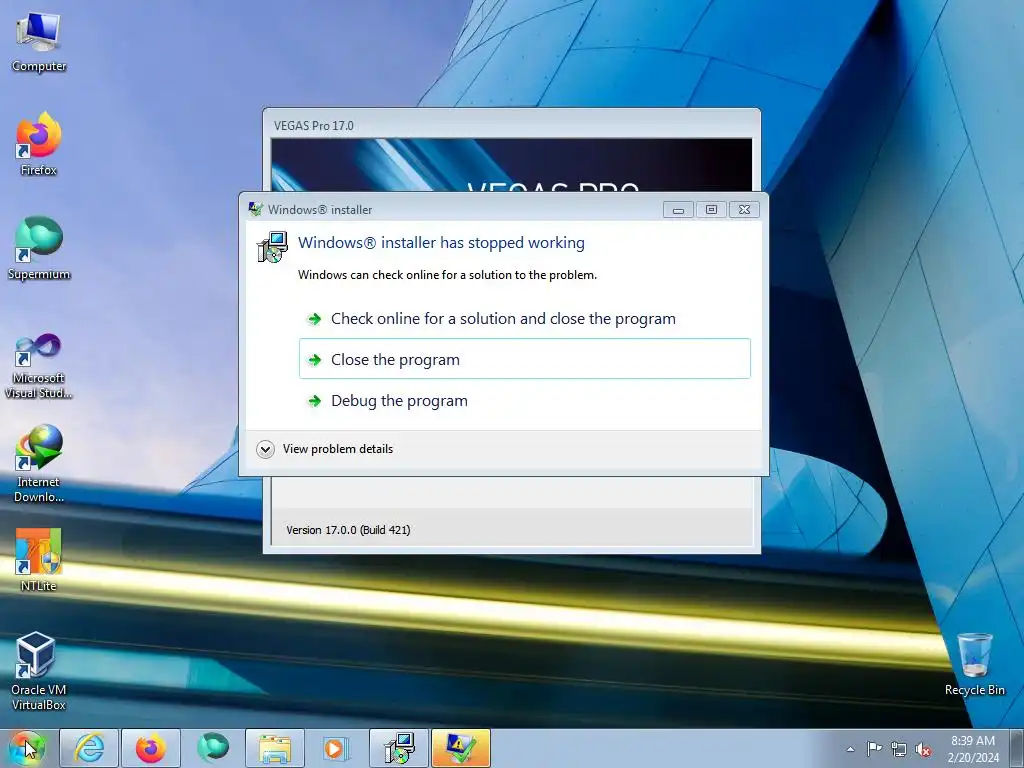Show hidden tray icons arrow
The image size is (1024, 768).
(x=850, y=749)
